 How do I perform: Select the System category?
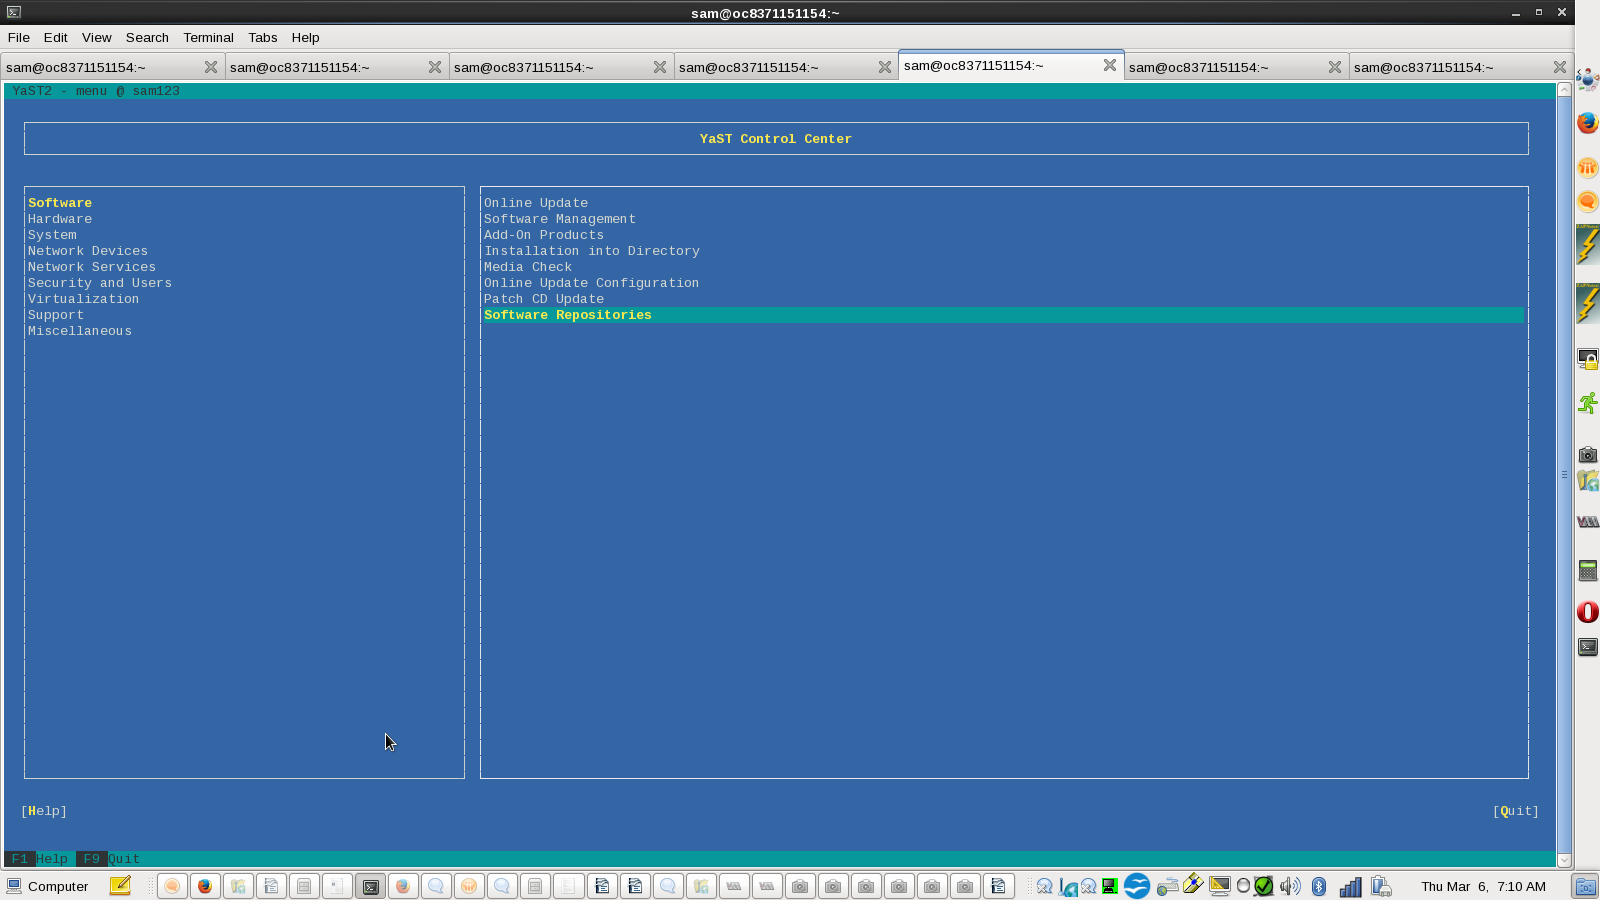[x=52, y=235]
